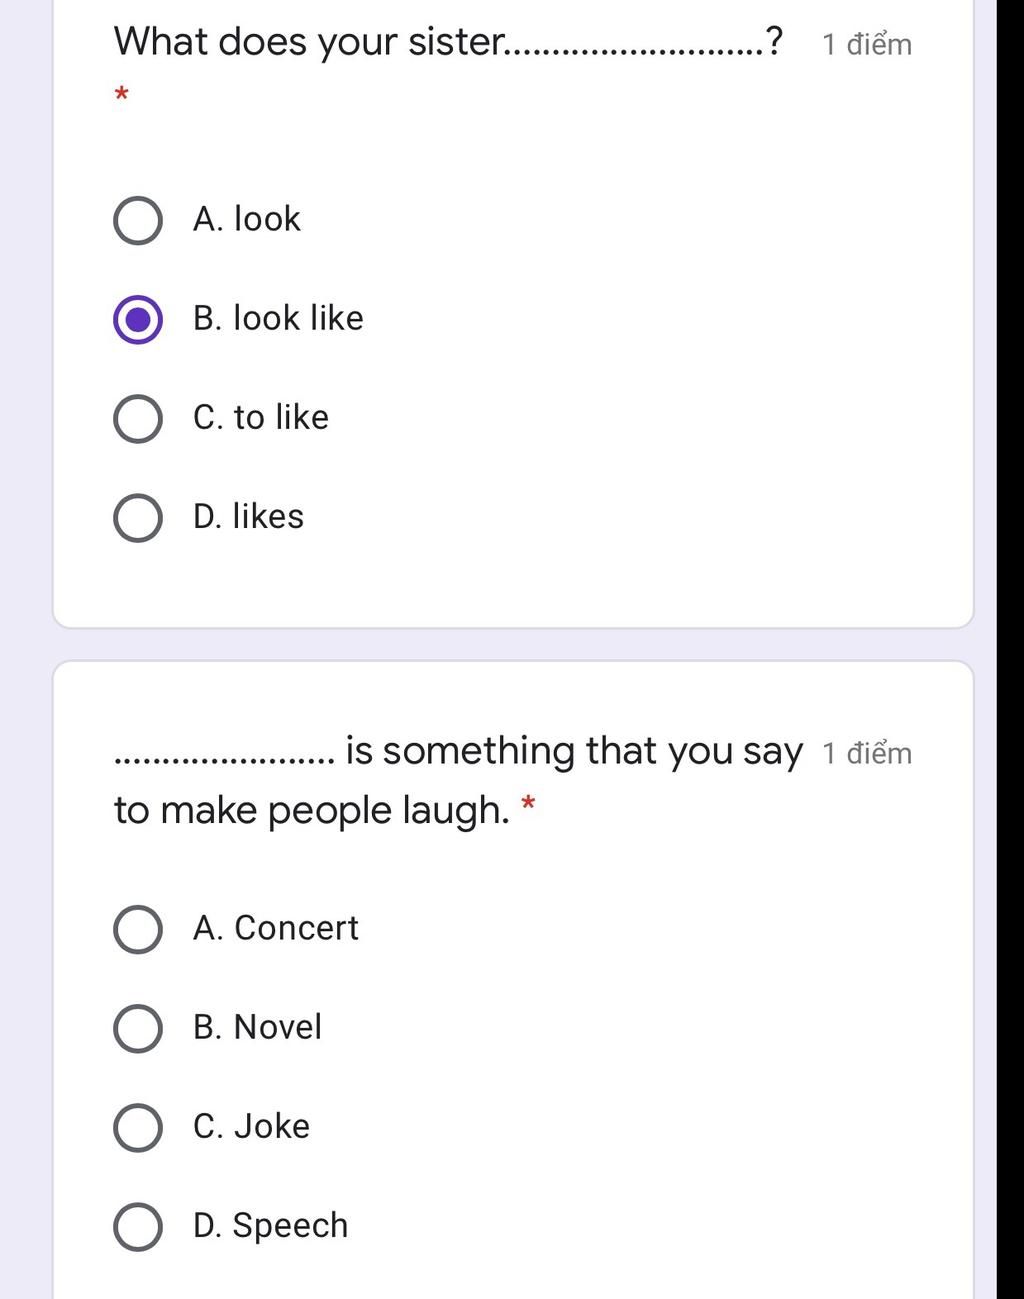Click the "C. Joke" answer label text
This screenshot has width=1024, height=1299.
tap(251, 1127)
